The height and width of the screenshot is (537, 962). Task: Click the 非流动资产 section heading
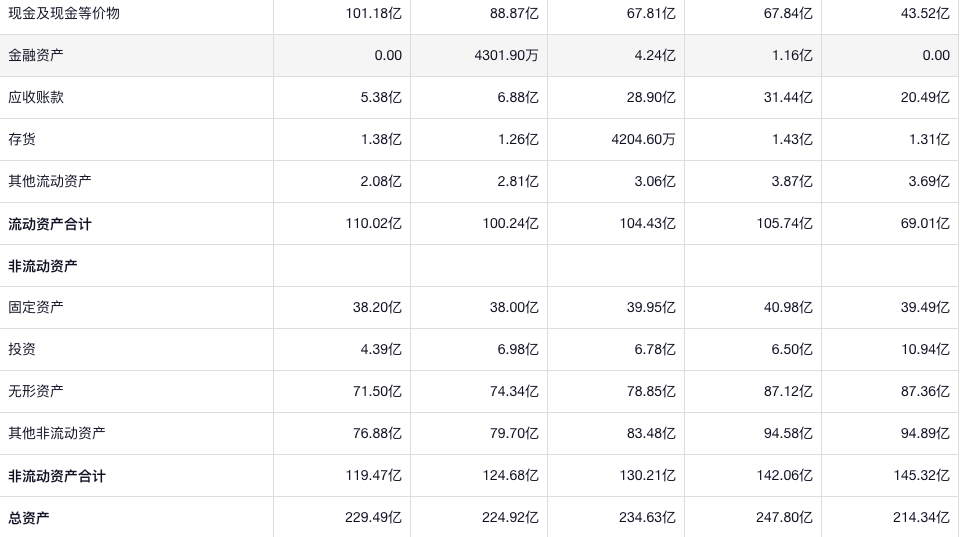(x=43, y=266)
